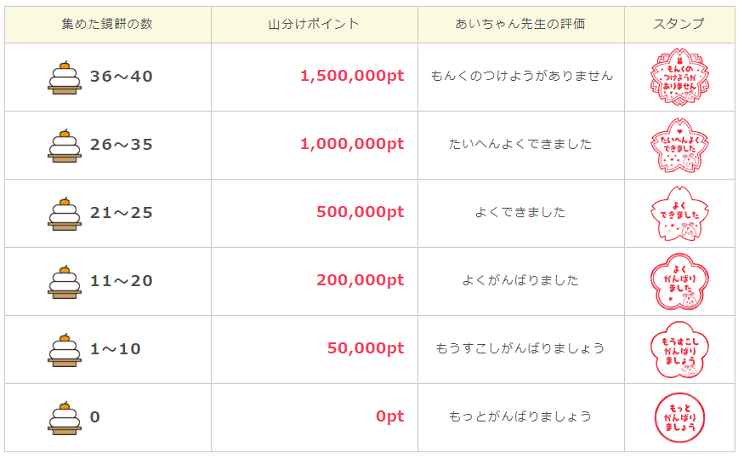Click the あいちゃん先生の評価 column header
The width and height of the screenshot is (744, 459).
point(520,24)
